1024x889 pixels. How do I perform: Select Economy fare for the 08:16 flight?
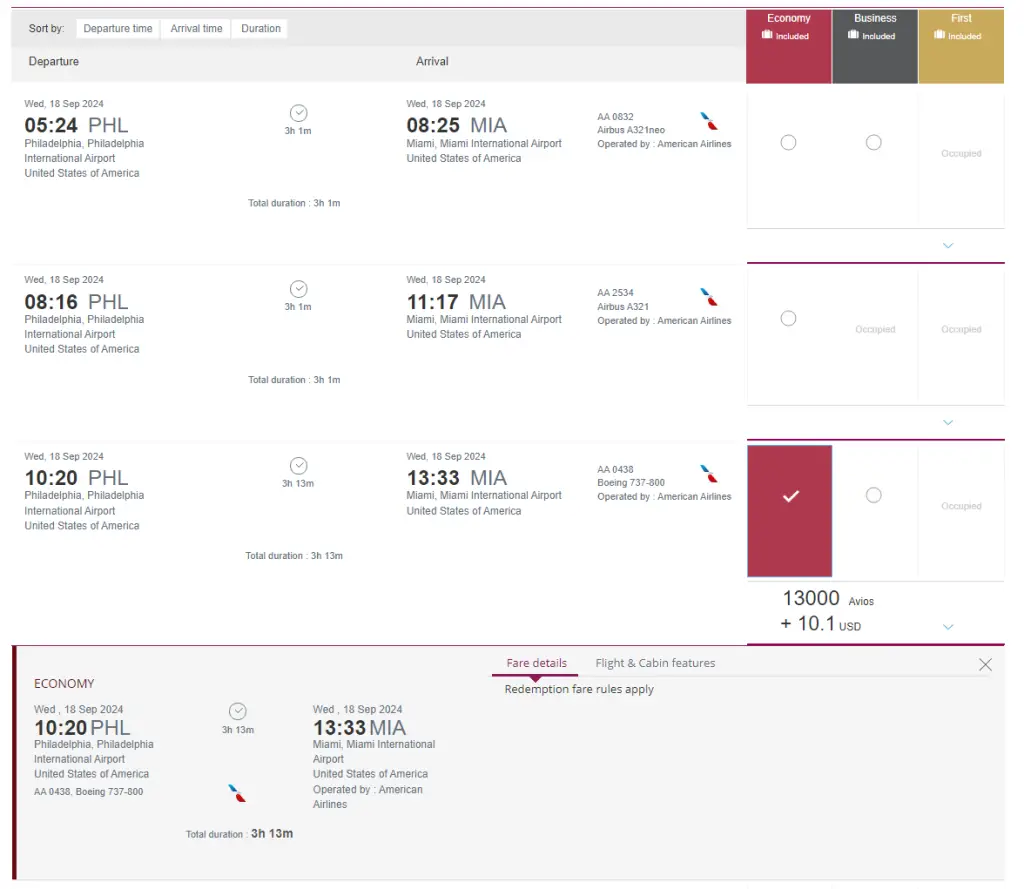pyautogui.click(x=788, y=319)
